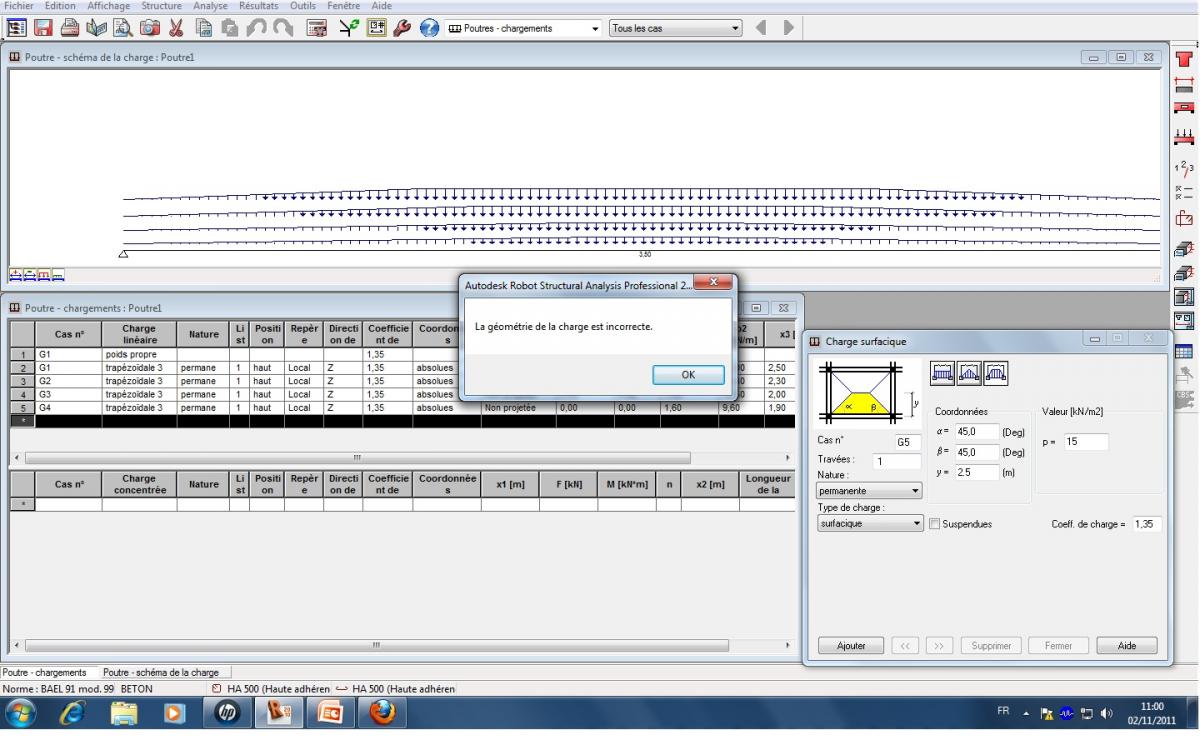Select row 5 G4 in loads table
Screen dimensions: 1200x750
click(22, 407)
